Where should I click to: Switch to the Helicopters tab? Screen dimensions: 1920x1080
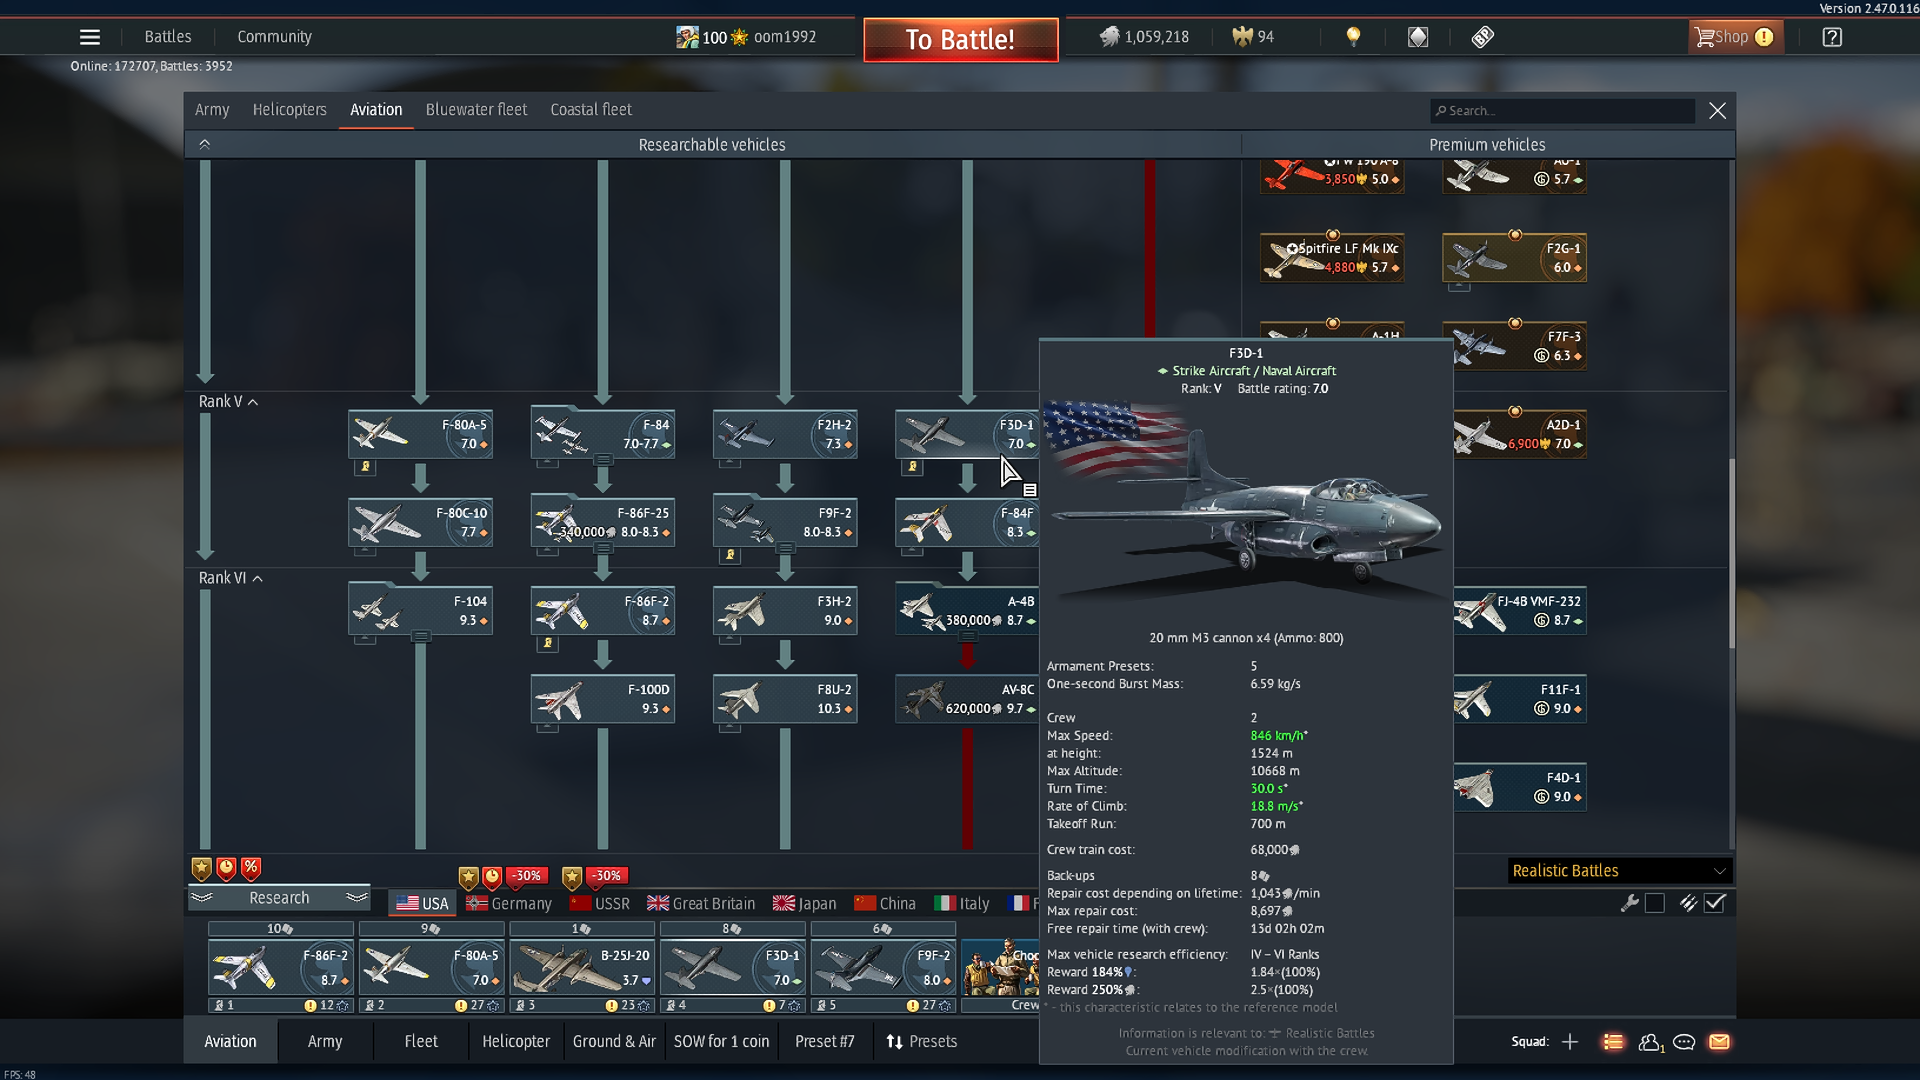[290, 110]
